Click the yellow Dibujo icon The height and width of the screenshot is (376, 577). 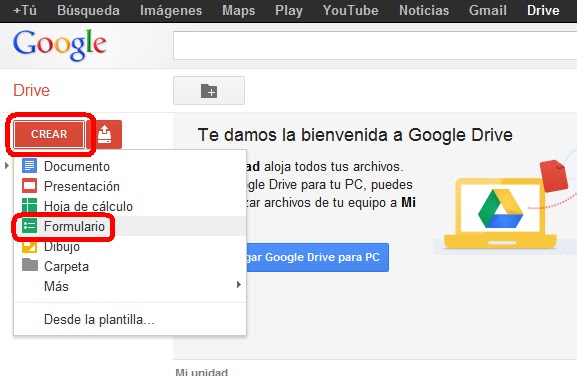29,246
